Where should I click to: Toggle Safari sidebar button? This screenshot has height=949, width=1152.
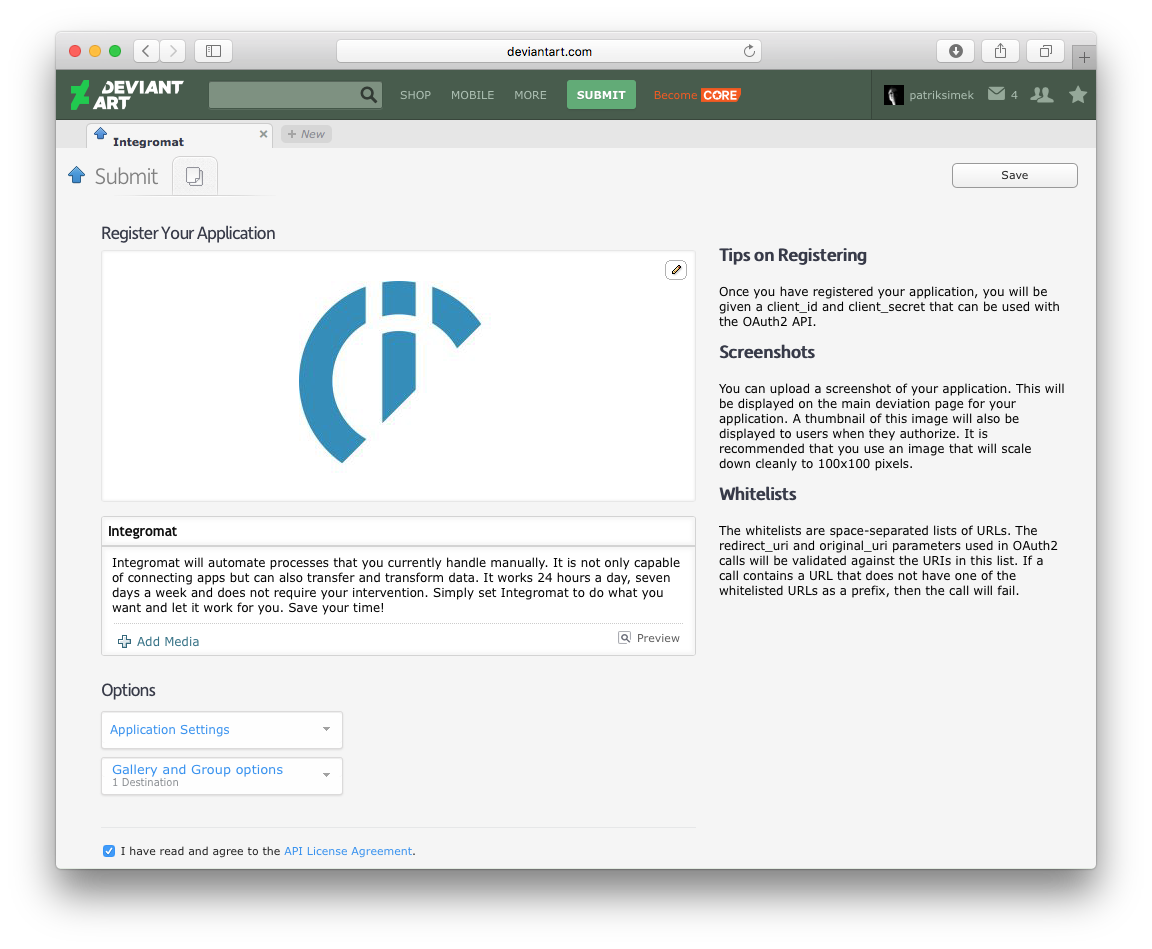(x=213, y=51)
